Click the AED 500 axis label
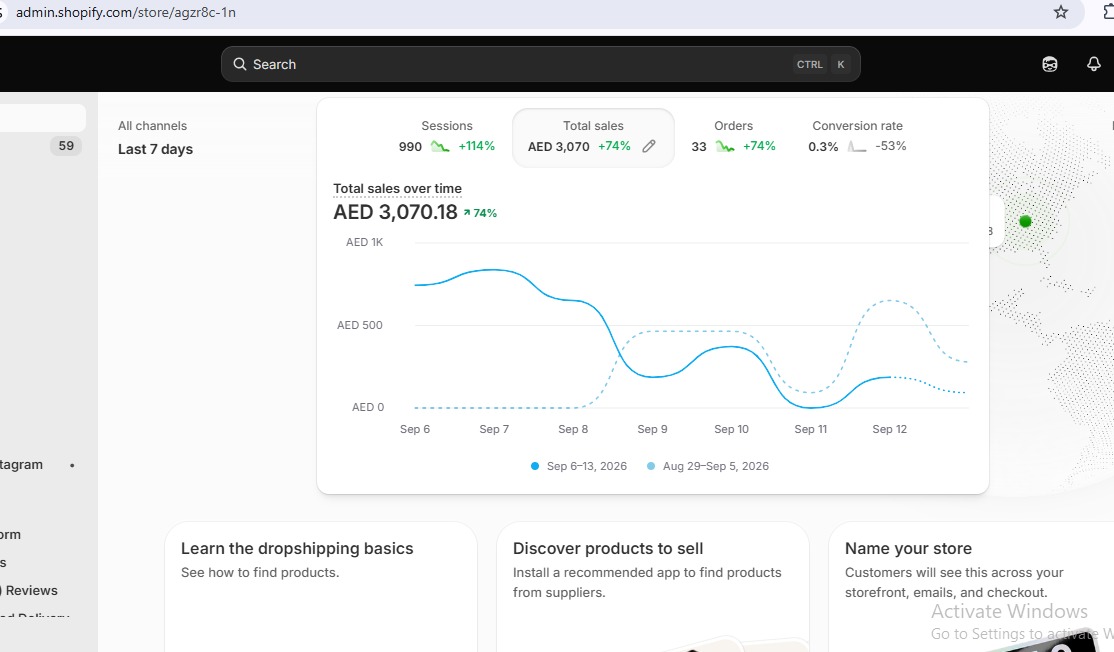1114x652 pixels. 359,325
